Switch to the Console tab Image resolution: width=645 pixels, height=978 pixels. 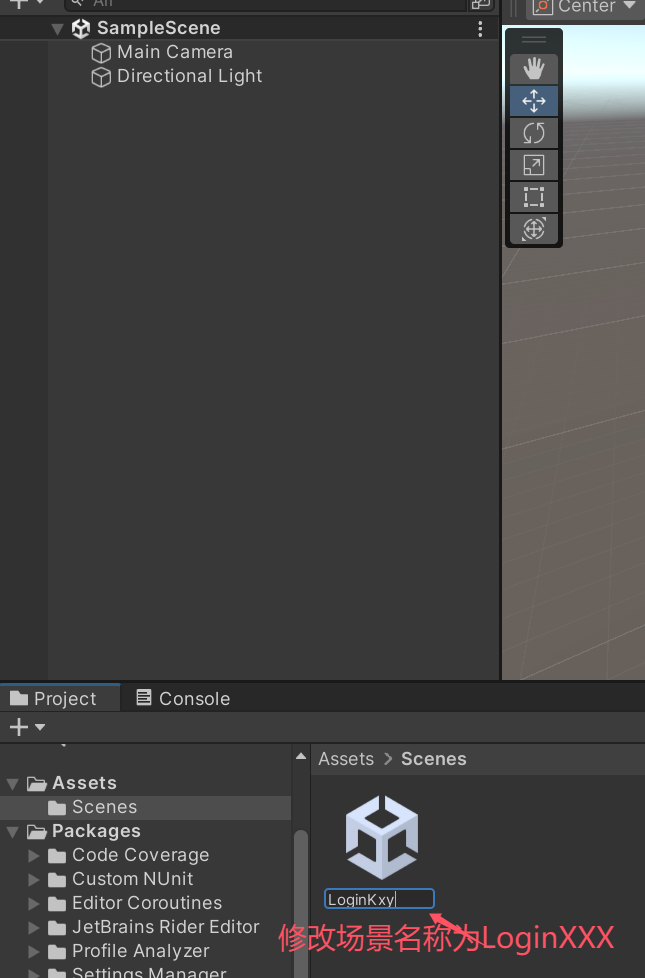(183, 698)
